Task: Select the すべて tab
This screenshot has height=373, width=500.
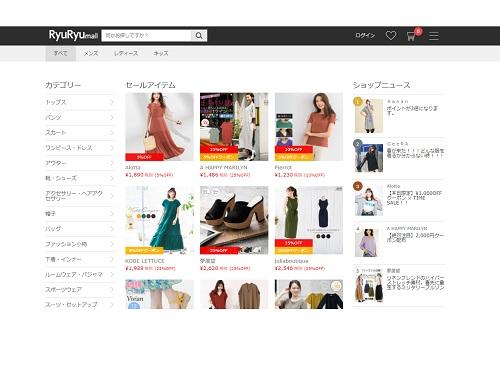Action: pos(61,53)
